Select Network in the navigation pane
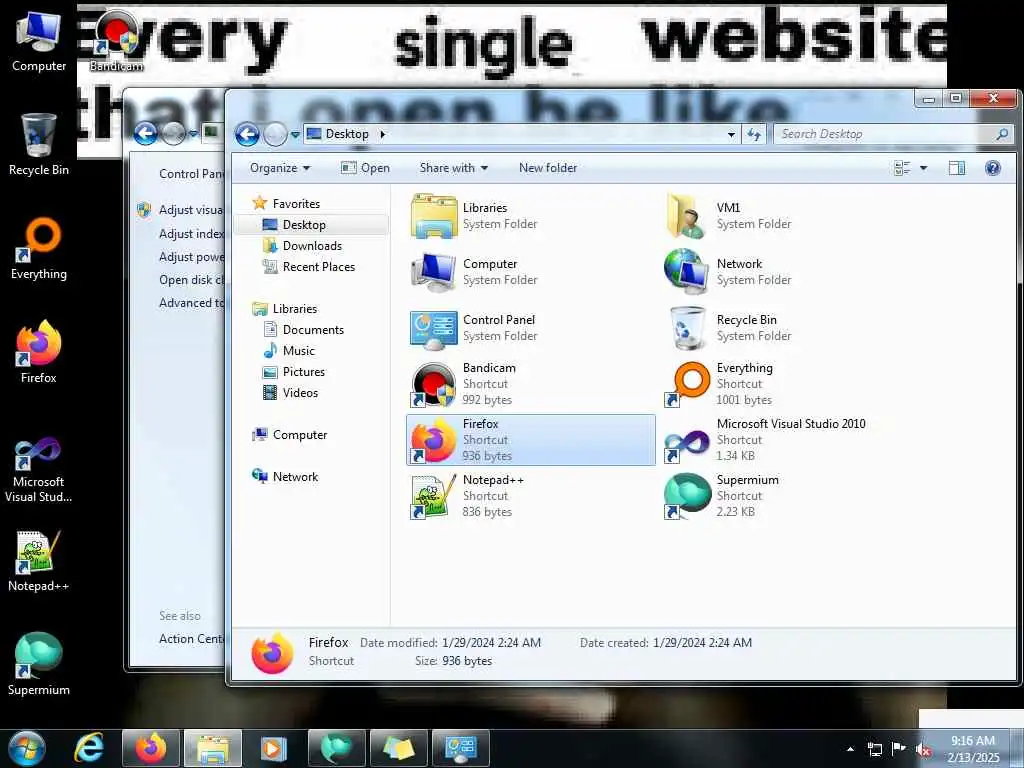 (x=295, y=477)
